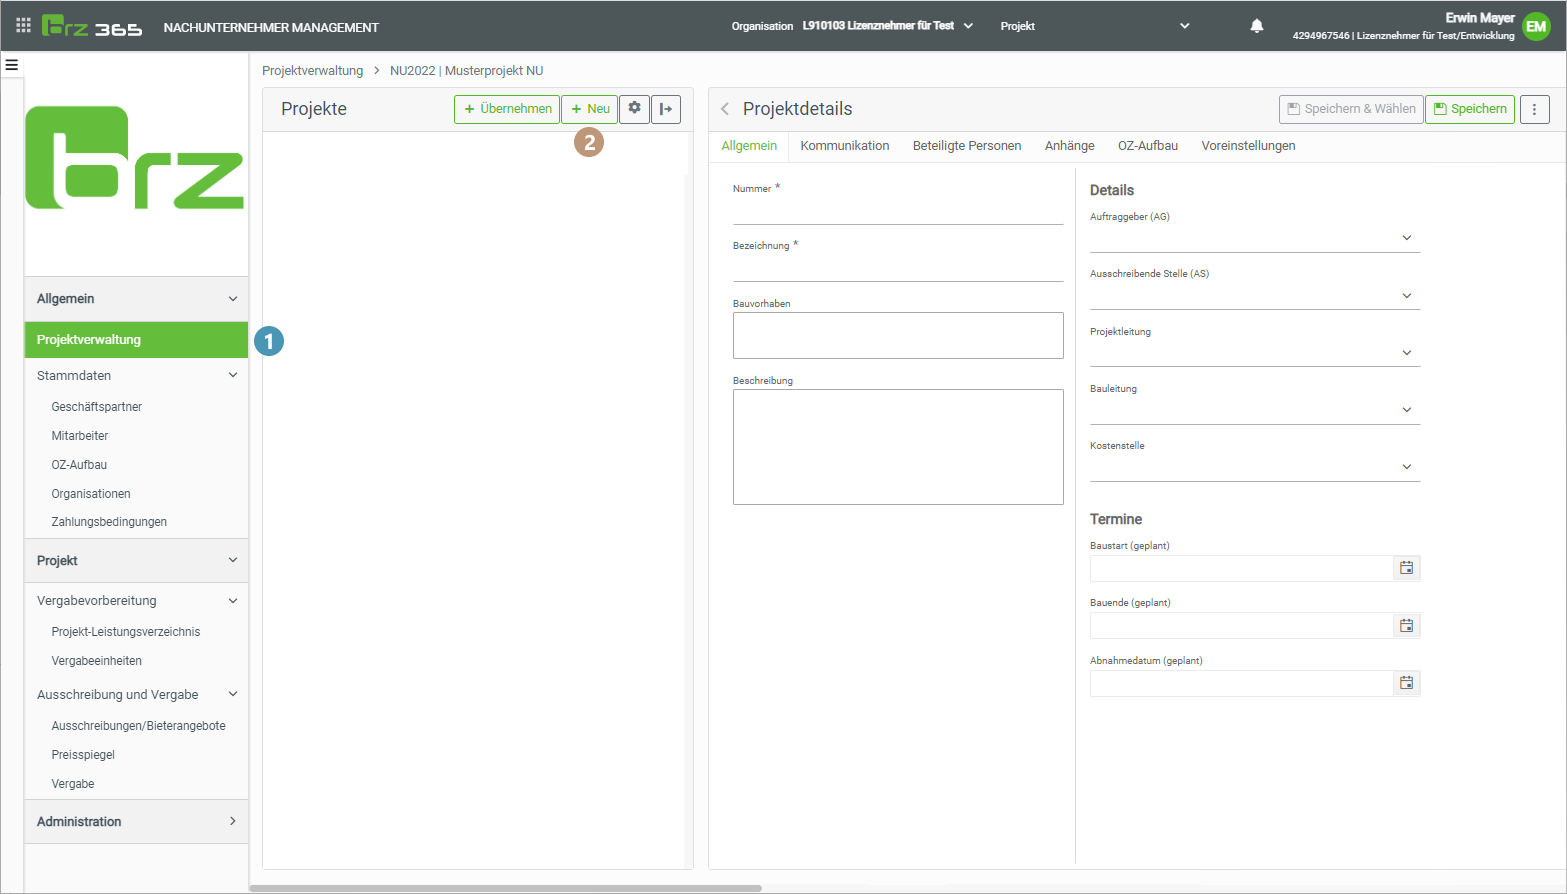Expand the Organisation selector dropdown
This screenshot has height=894, width=1567.
[x=968, y=26]
